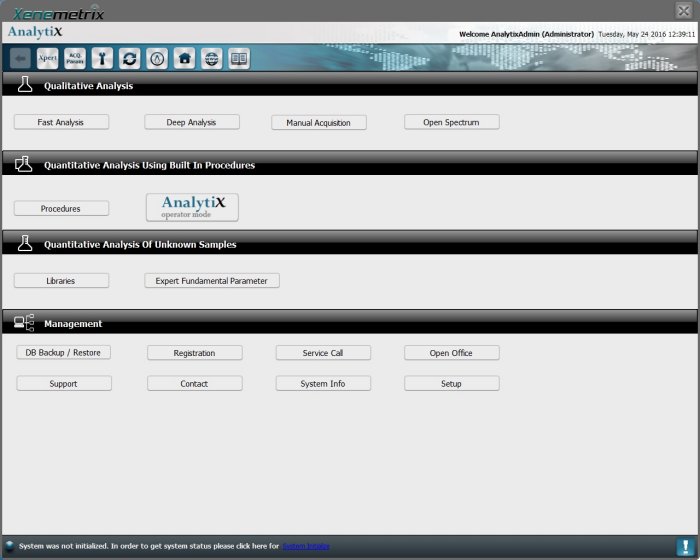
Task: Open the wrench tools icon
Action: 102,59
